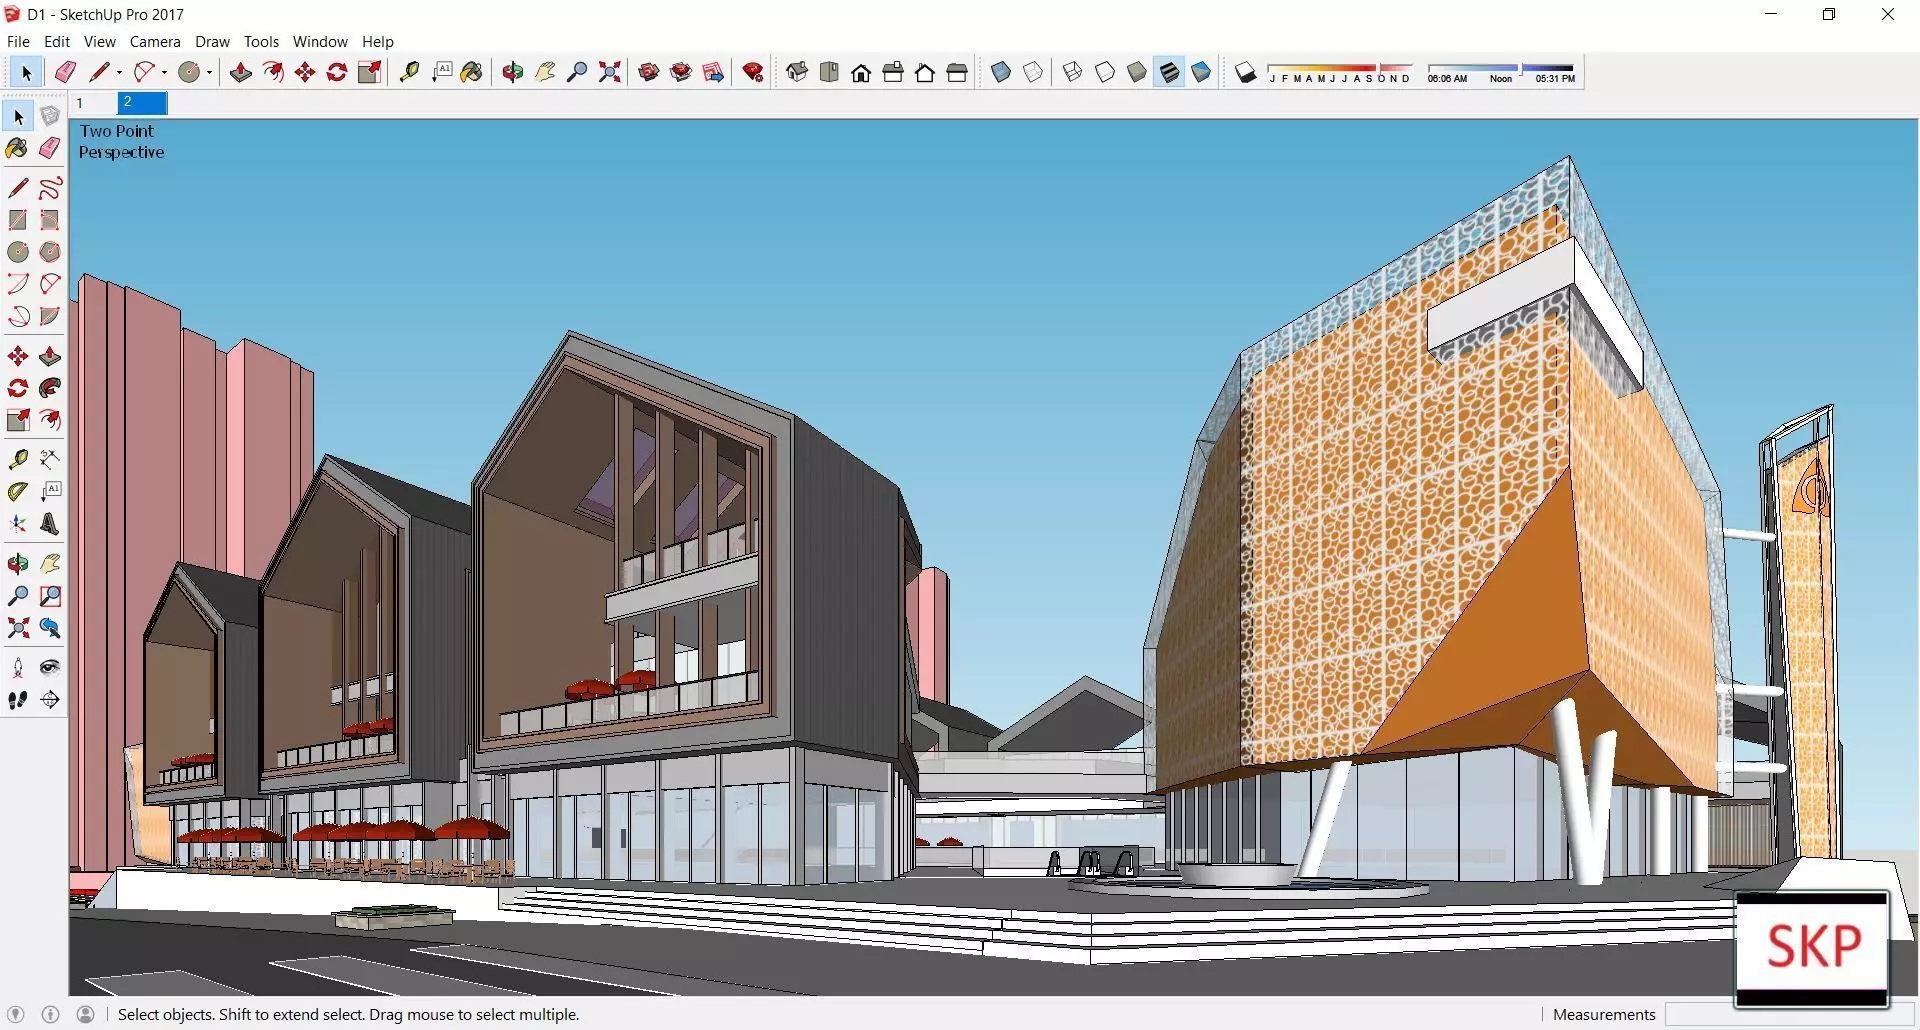This screenshot has width=1920, height=1030.
Task: Select scene tab 2
Action: (x=142, y=103)
